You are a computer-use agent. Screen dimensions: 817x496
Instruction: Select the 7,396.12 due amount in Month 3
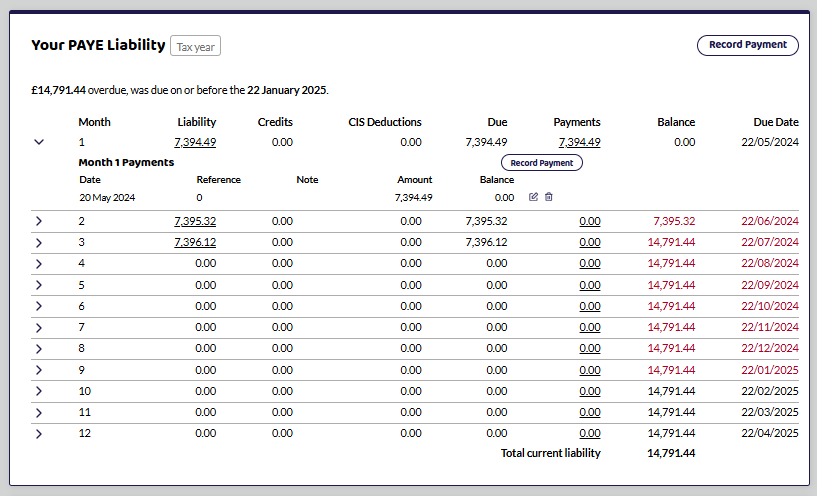(486, 242)
